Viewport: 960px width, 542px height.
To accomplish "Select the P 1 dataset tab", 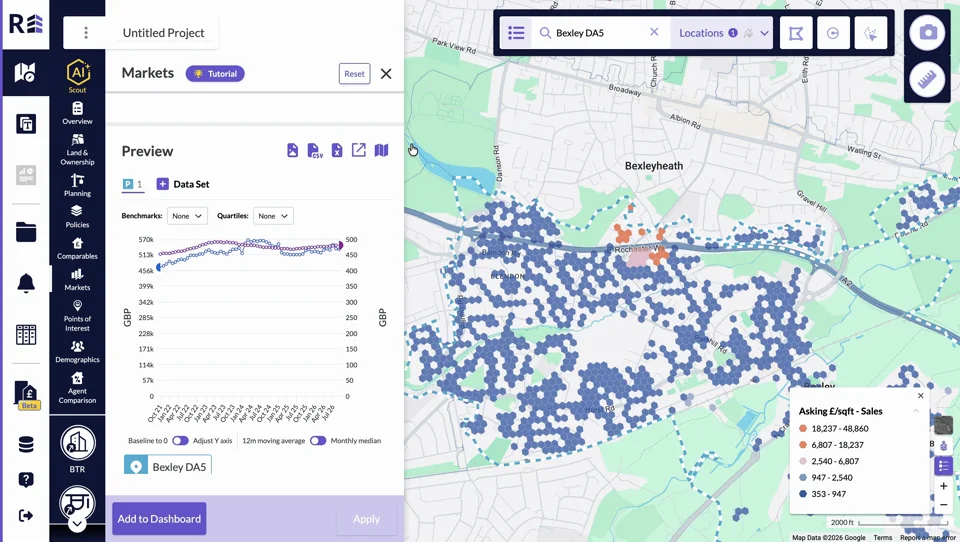I will click(133, 184).
